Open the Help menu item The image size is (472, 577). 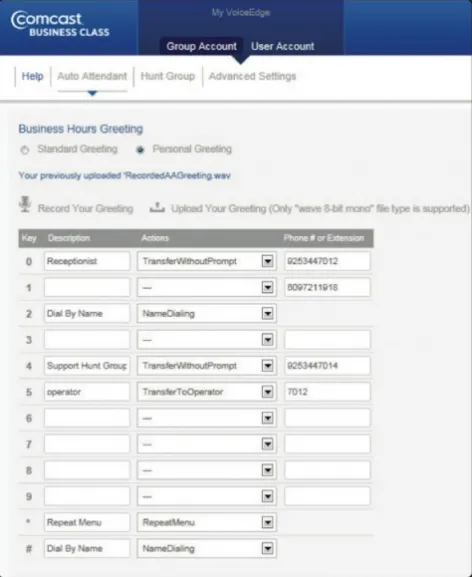point(32,76)
